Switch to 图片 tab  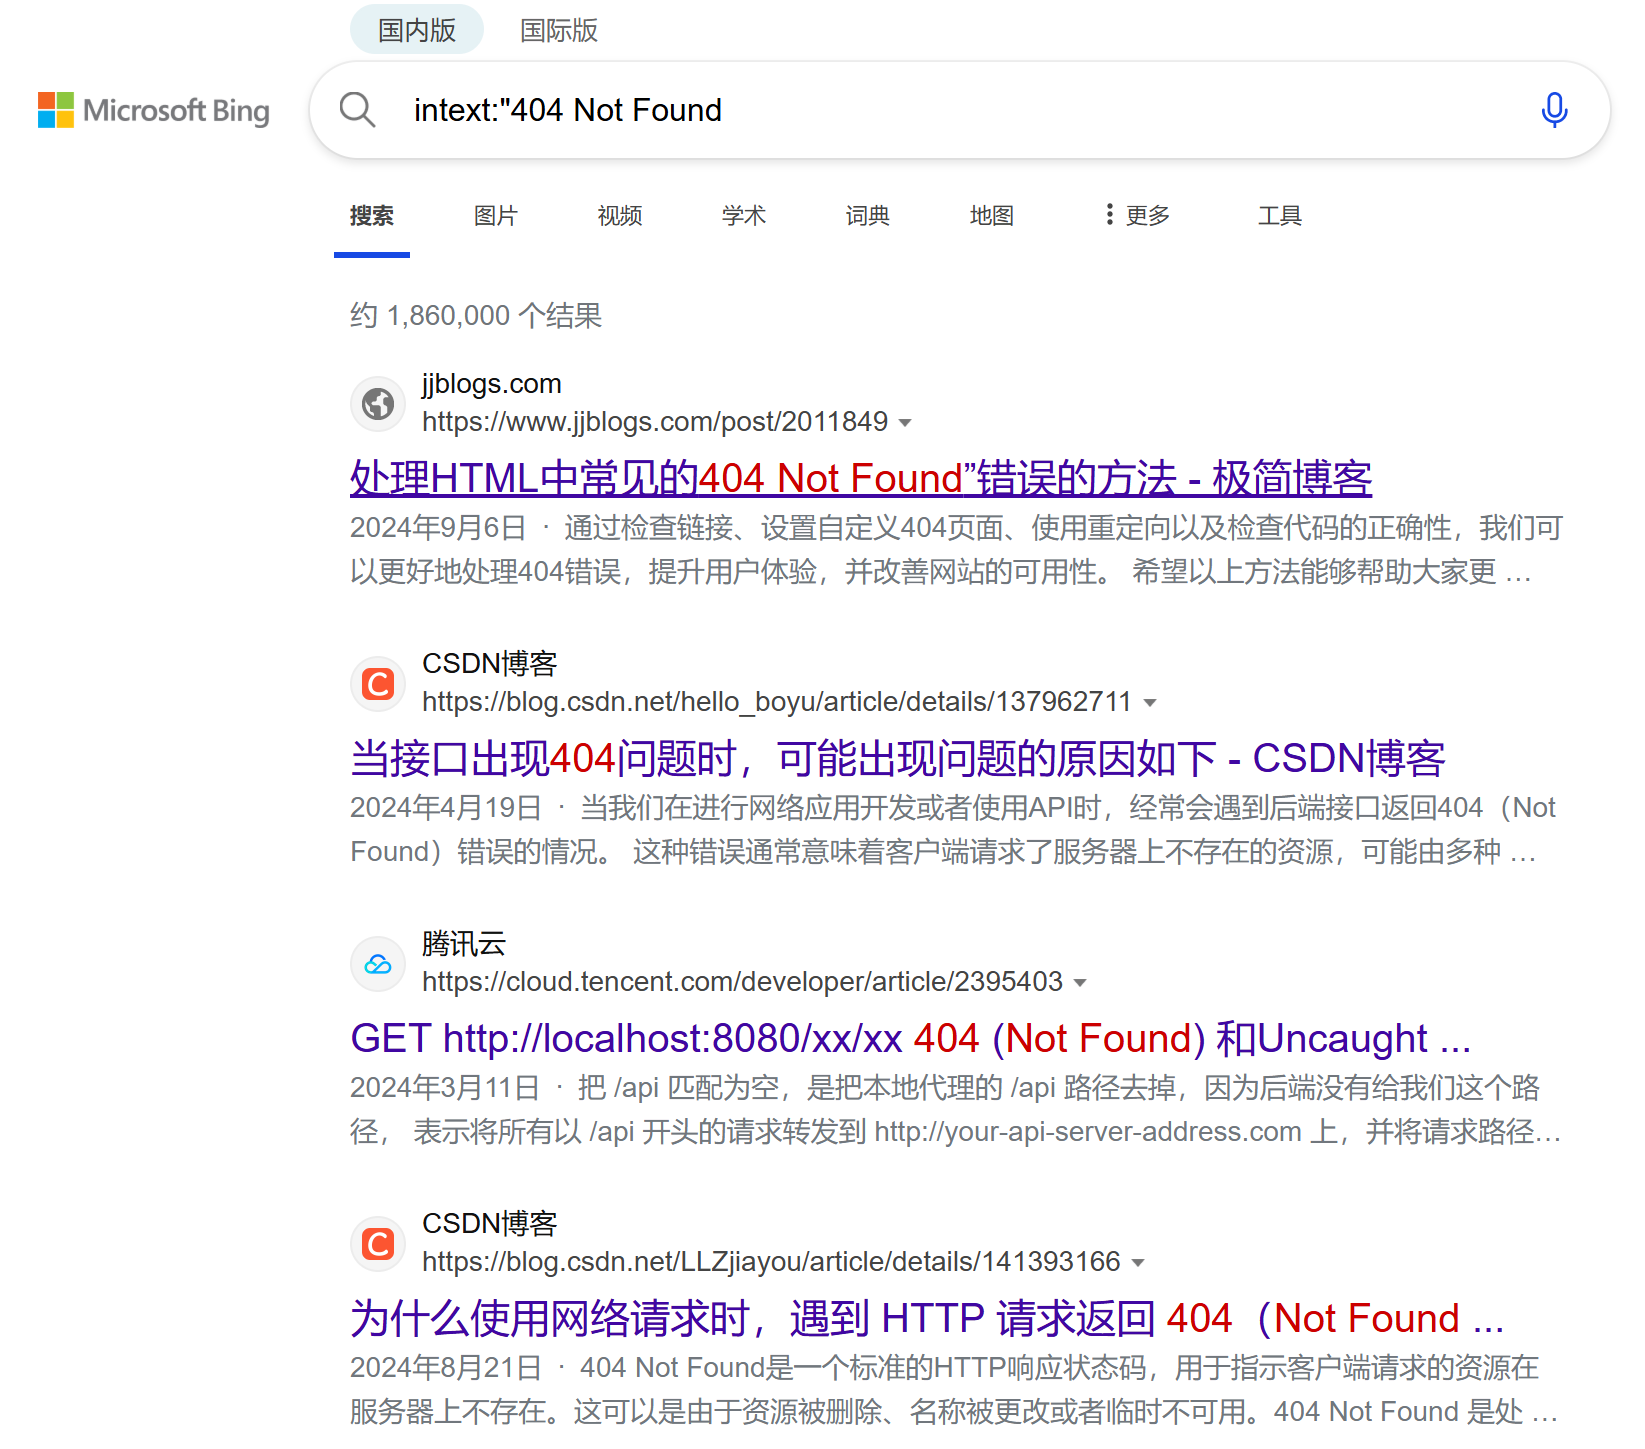point(496,215)
